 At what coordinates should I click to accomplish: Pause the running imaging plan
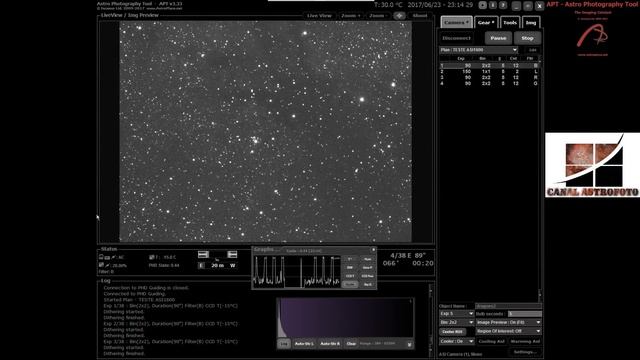tap(498, 38)
